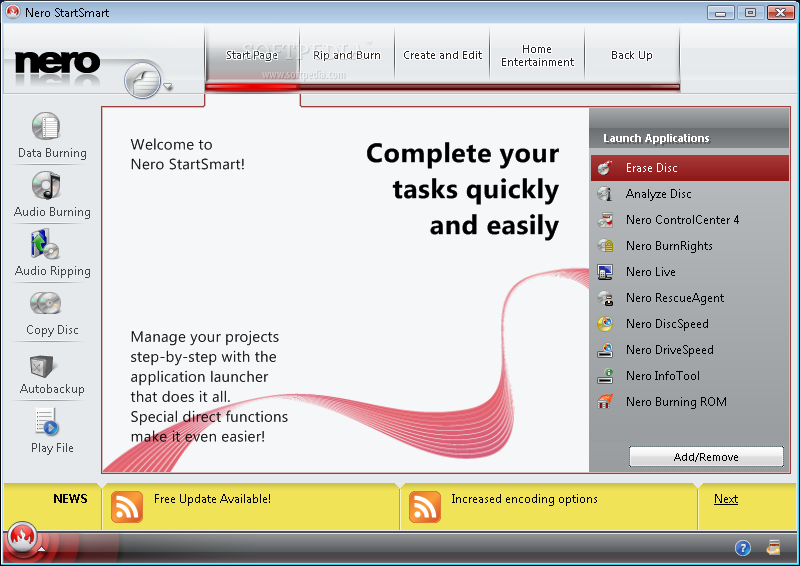Click the Increased encoding options RSS icon
Image resolution: width=800 pixels, height=566 pixels.
click(425, 507)
